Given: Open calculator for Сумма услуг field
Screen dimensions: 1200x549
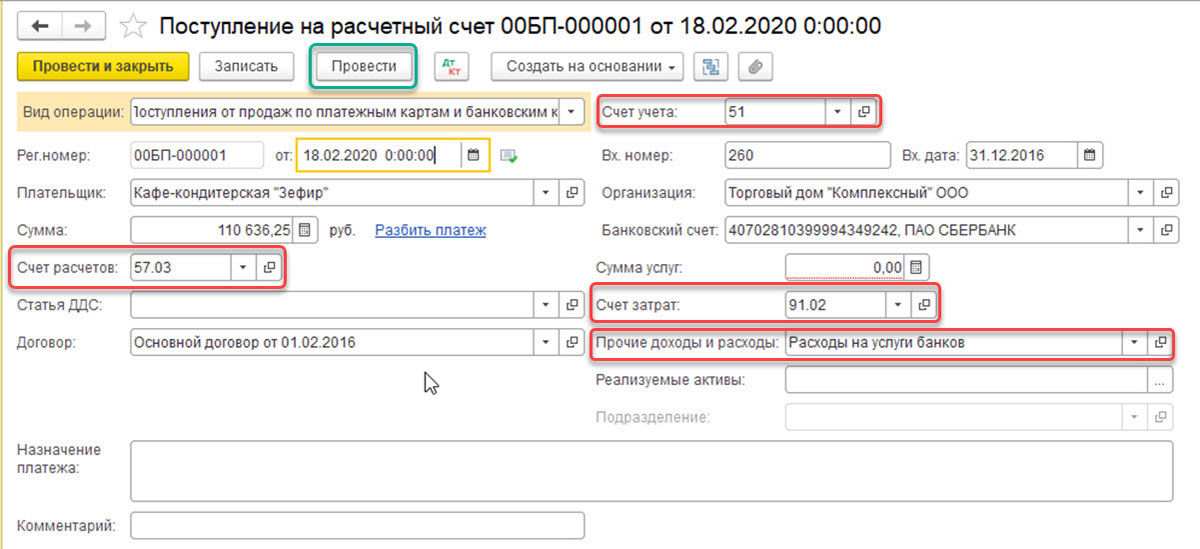Looking at the screenshot, I should (916, 267).
